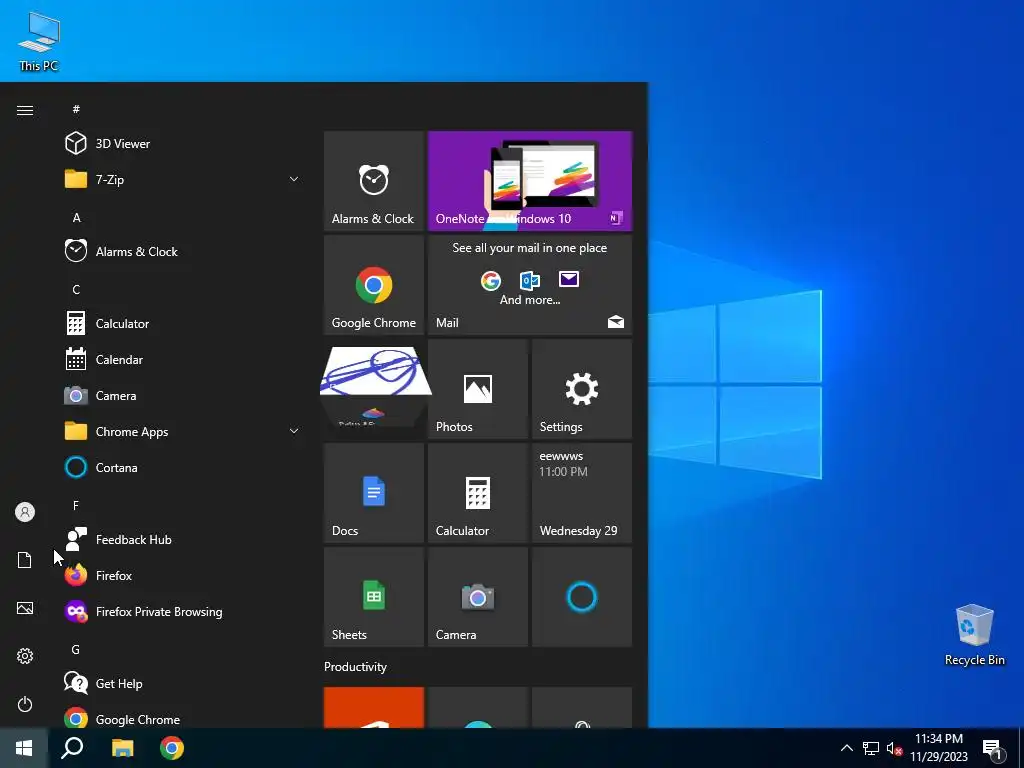This screenshot has width=1024, height=768.
Task: Click the Cortana circle tile
Action: pos(582,597)
